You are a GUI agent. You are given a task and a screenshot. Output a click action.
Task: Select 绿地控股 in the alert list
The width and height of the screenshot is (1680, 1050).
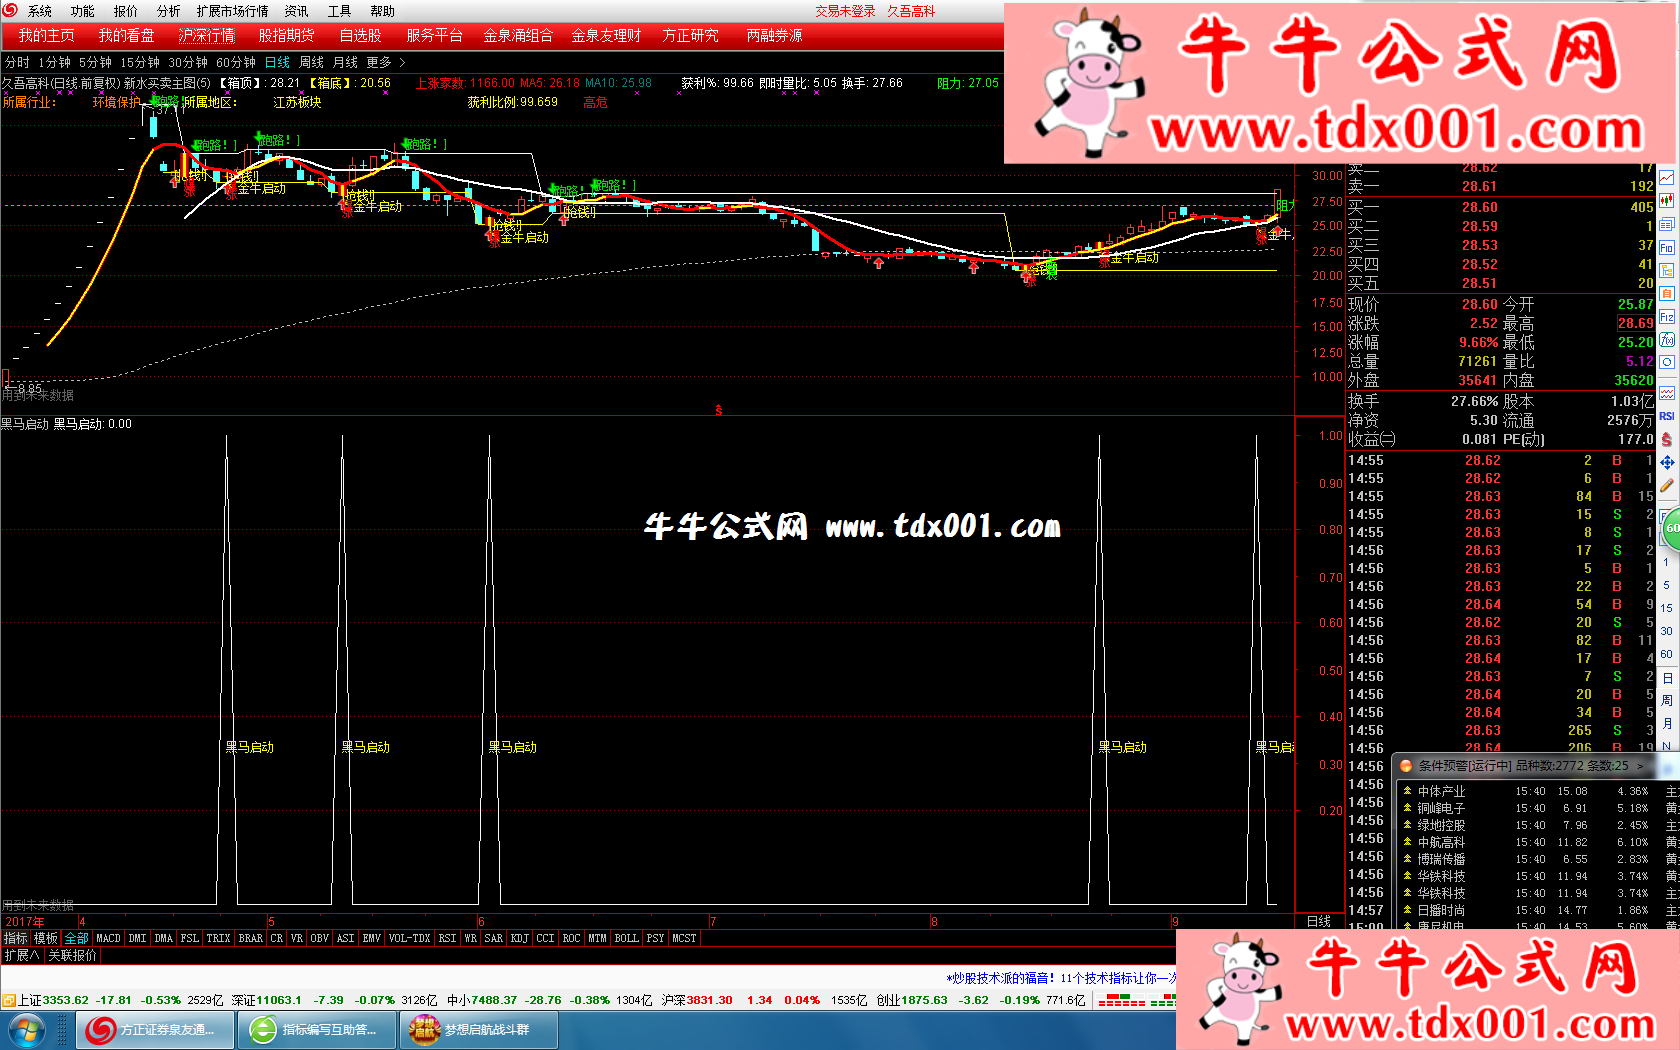tap(1441, 825)
